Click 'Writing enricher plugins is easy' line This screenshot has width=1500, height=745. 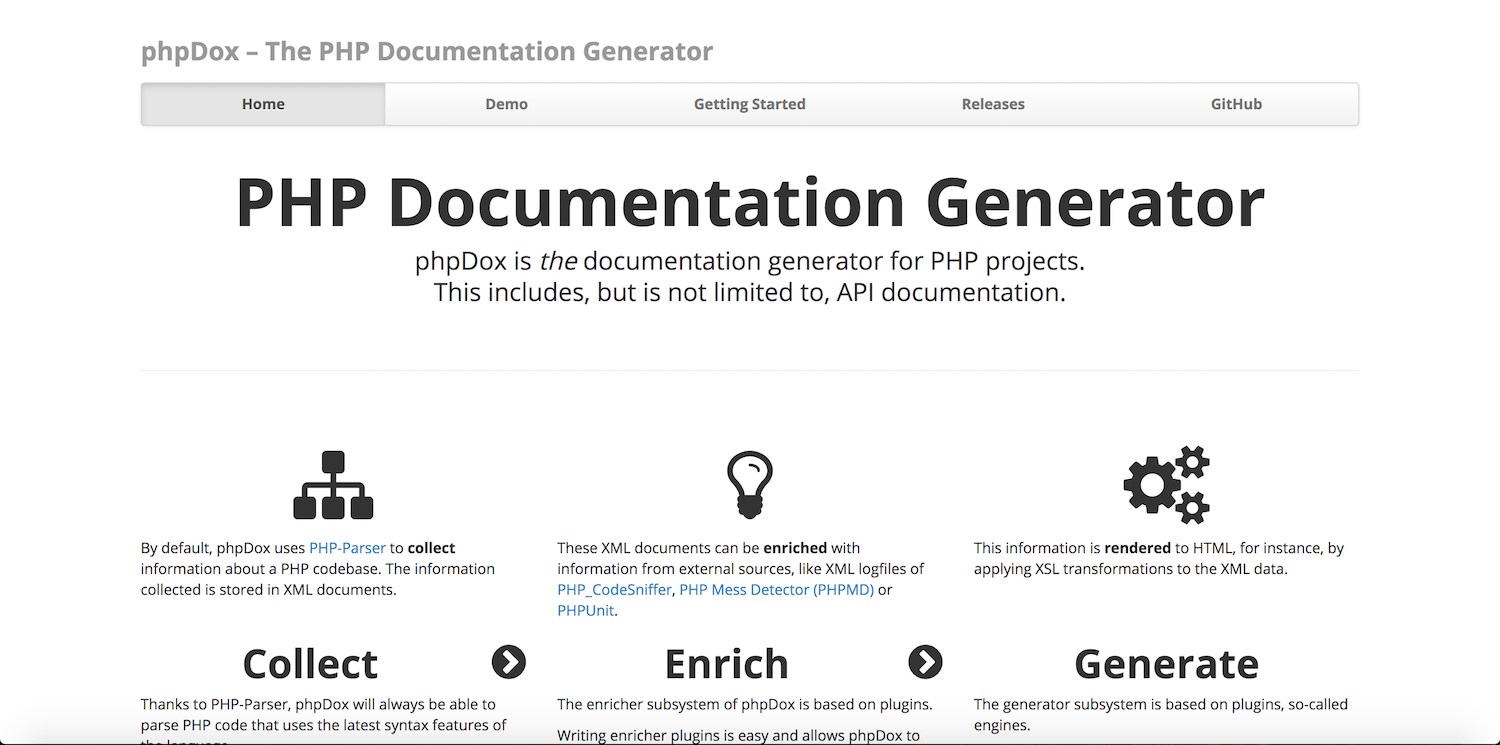point(739,736)
